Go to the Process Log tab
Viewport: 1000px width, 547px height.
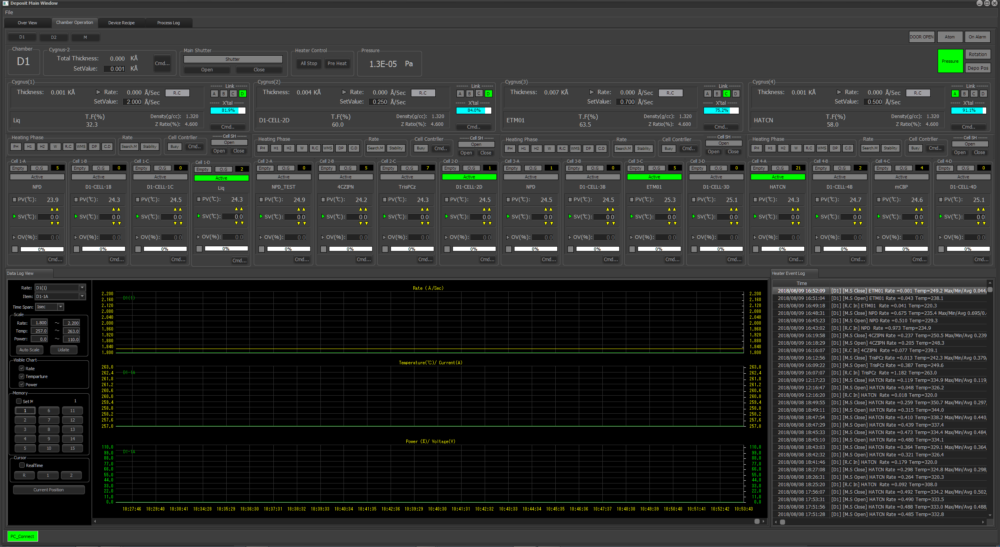point(168,23)
